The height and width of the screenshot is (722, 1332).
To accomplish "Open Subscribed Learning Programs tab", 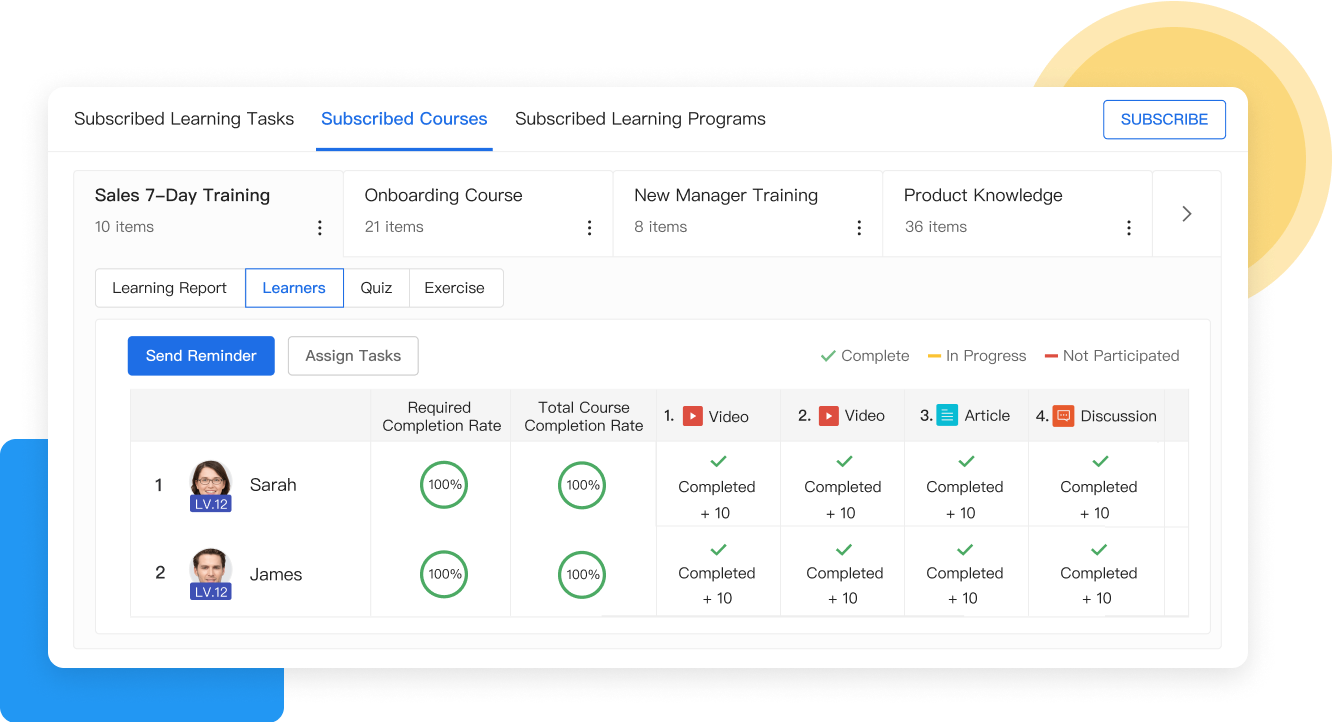I will pos(640,119).
